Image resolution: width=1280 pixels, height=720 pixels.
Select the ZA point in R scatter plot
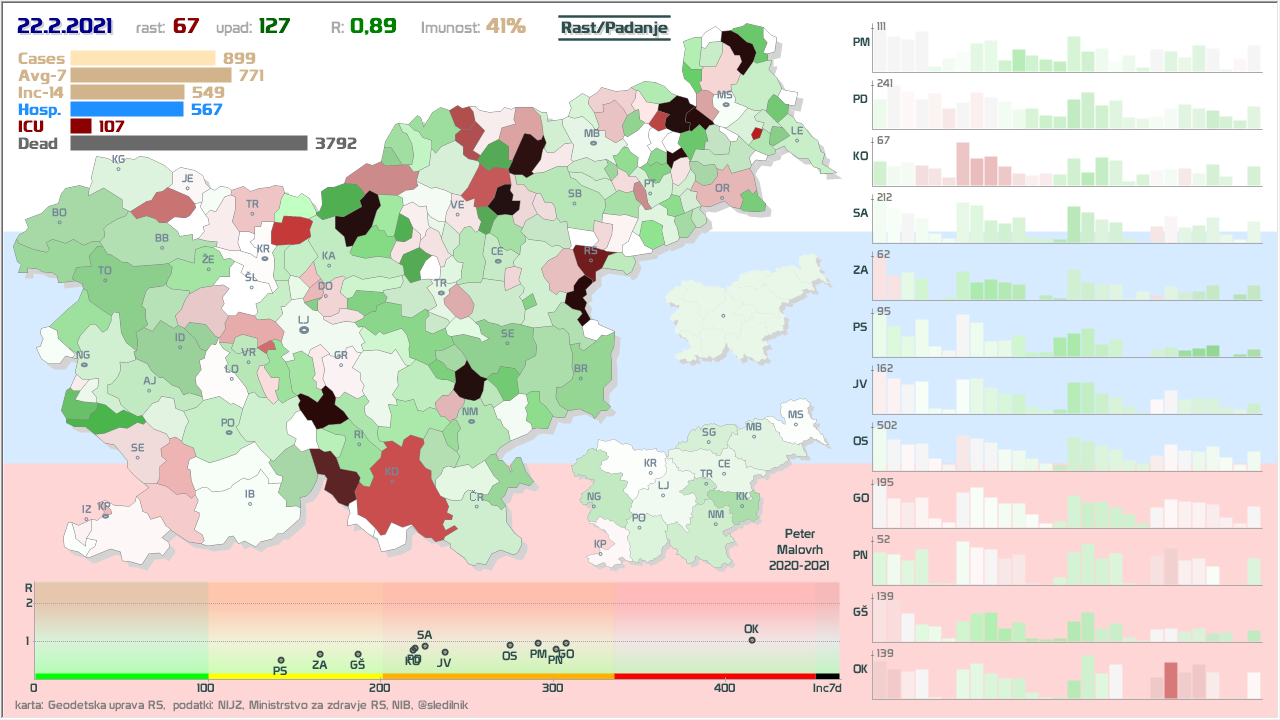click(x=320, y=654)
